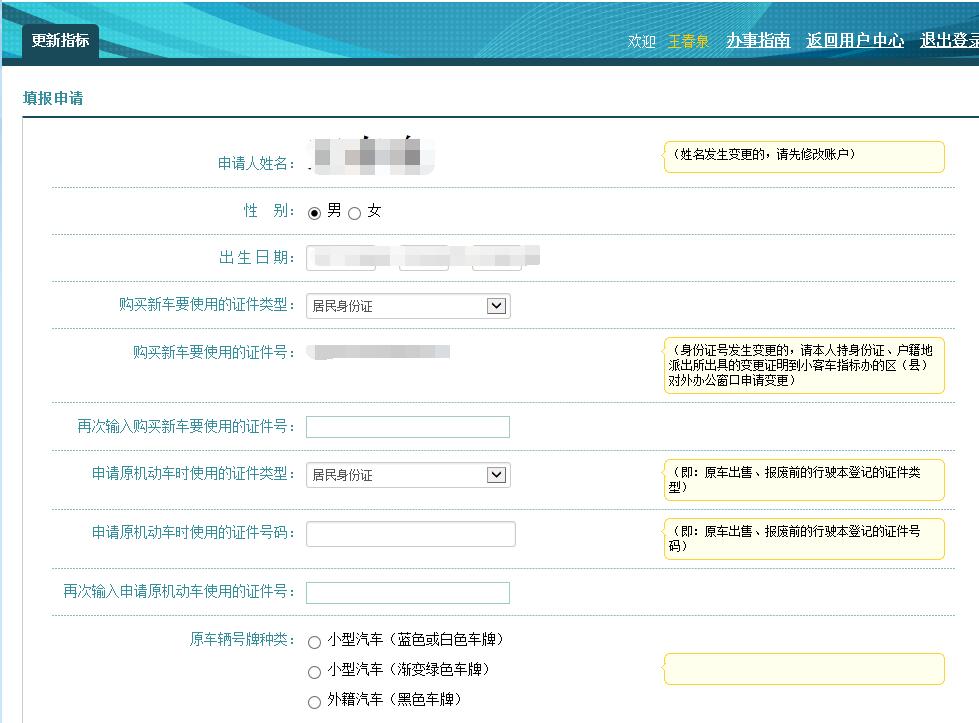Select the 女 gender radio button
This screenshot has height=723, width=979.
pos(354,211)
